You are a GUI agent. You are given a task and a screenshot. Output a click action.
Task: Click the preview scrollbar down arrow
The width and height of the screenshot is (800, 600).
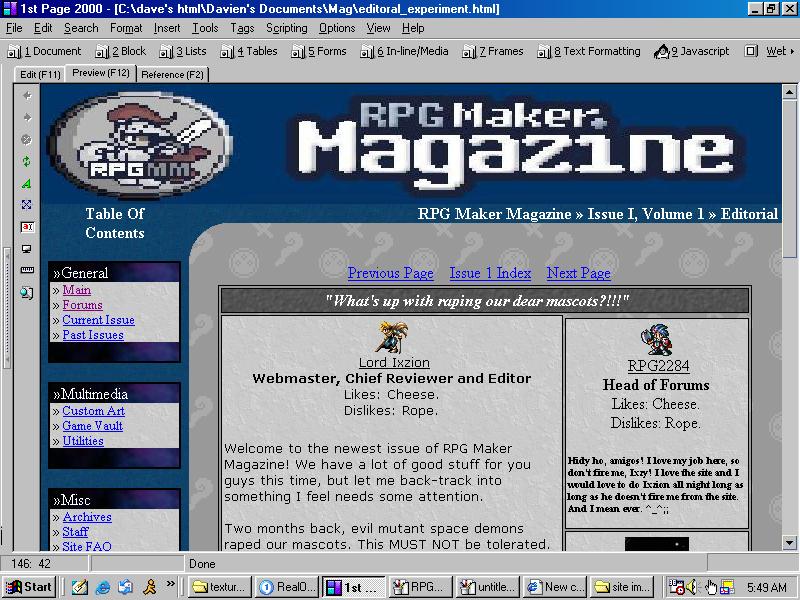click(x=789, y=543)
